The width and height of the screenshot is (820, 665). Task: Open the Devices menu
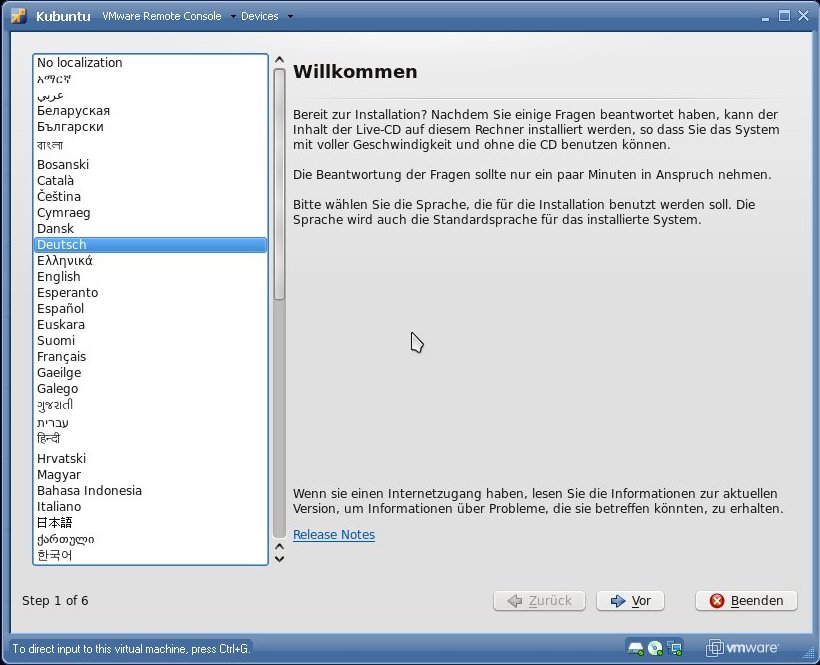[x=267, y=16]
